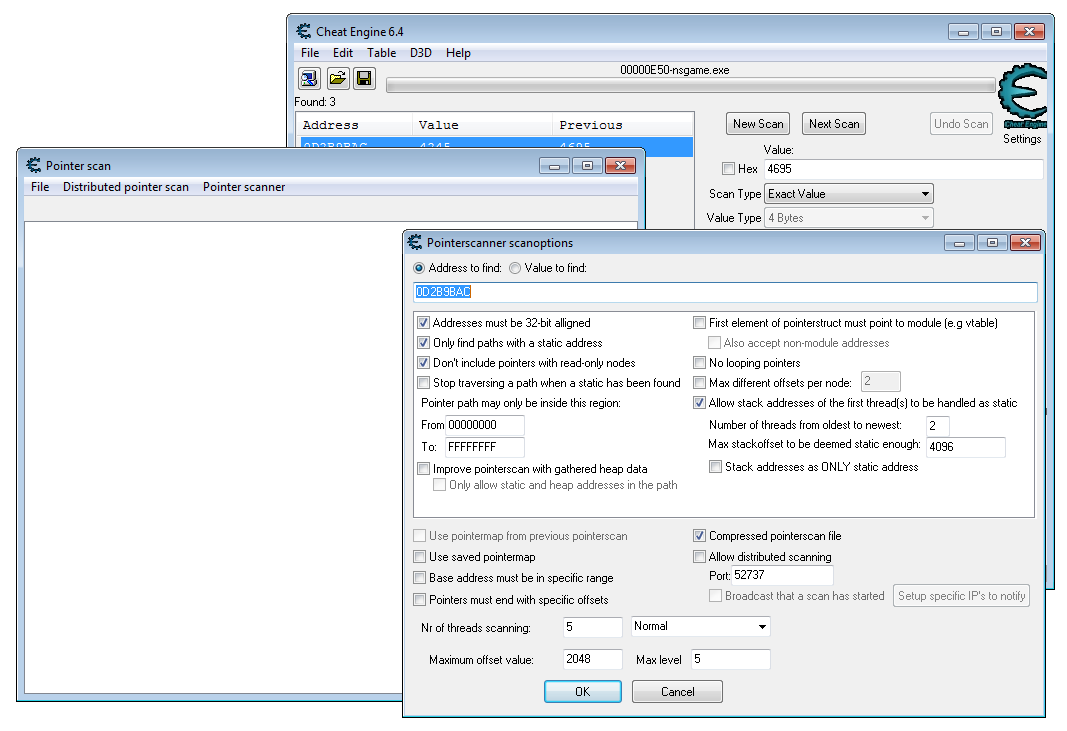This screenshot has width=1067, height=731.
Task: Open the process selector icon in Cheat Engine
Action: [x=309, y=79]
